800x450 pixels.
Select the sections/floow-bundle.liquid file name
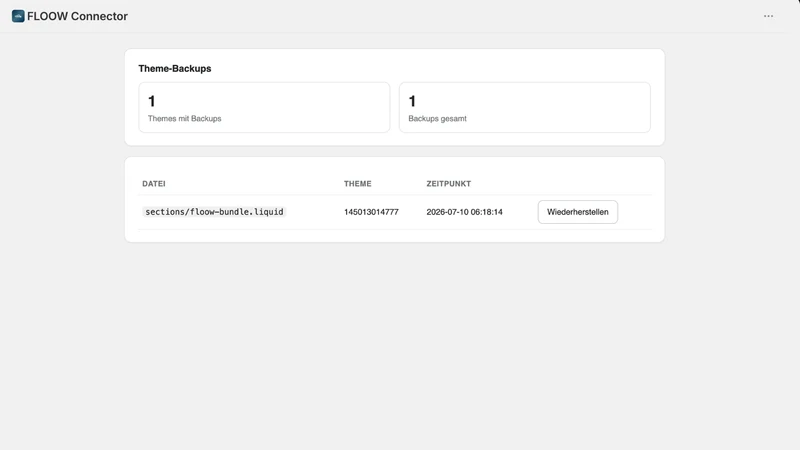(x=214, y=212)
